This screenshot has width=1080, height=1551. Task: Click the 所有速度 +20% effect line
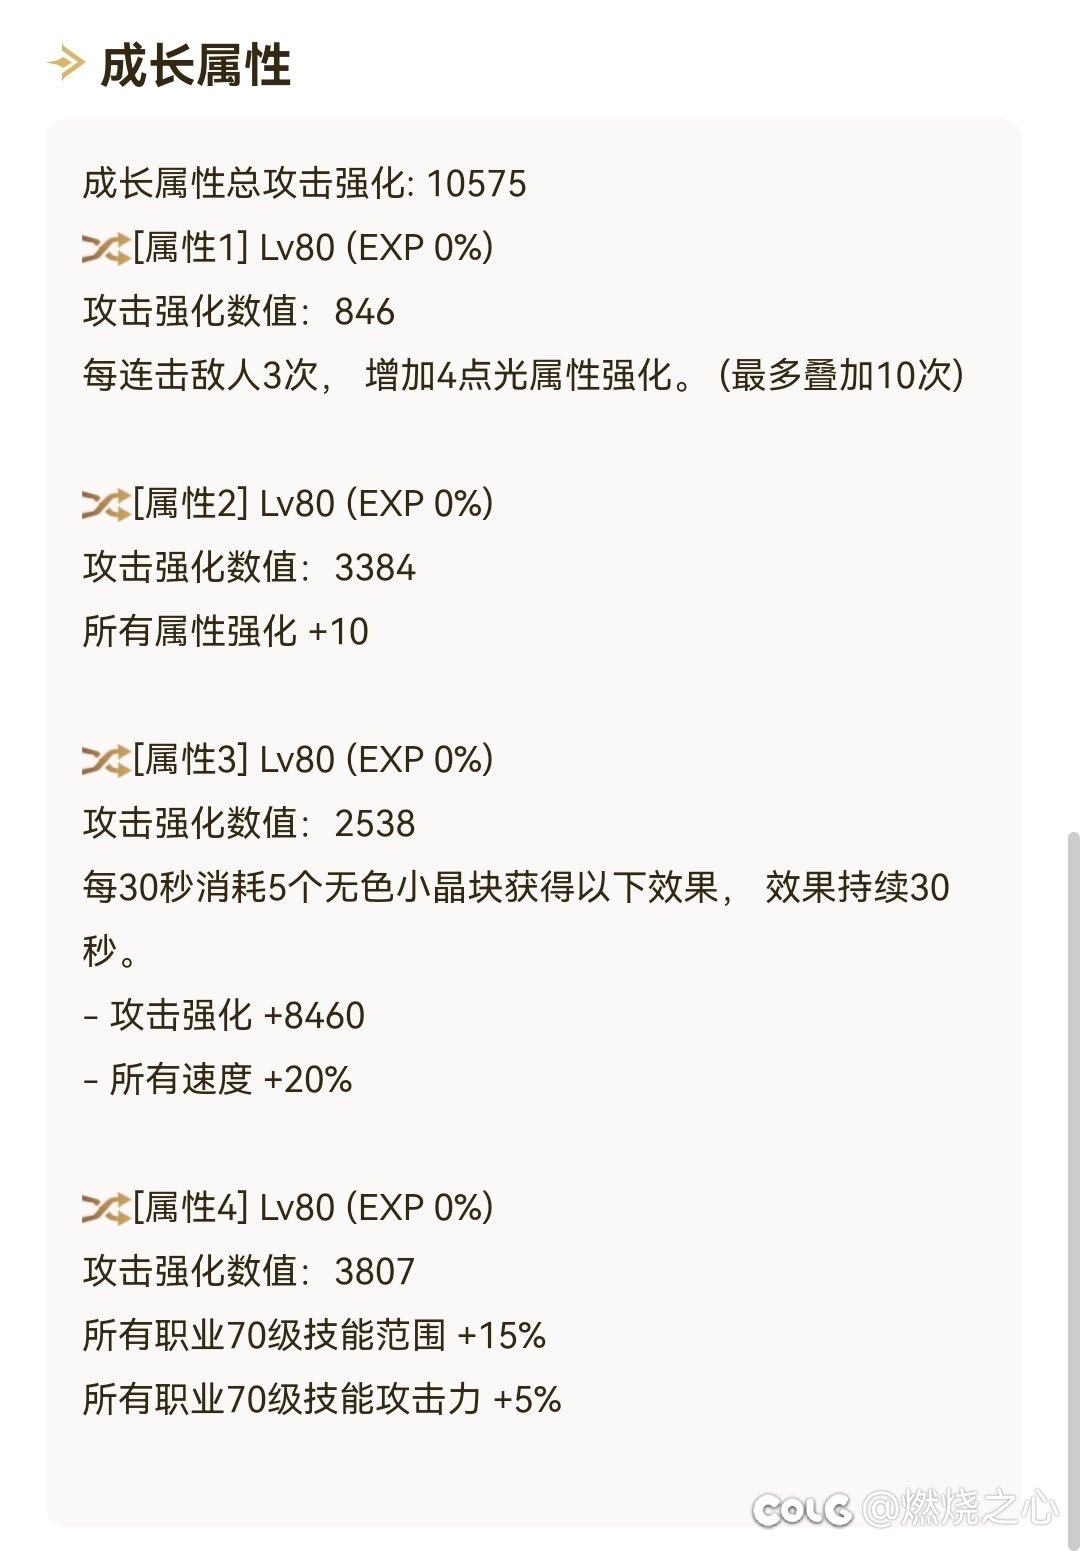[x=218, y=1080]
